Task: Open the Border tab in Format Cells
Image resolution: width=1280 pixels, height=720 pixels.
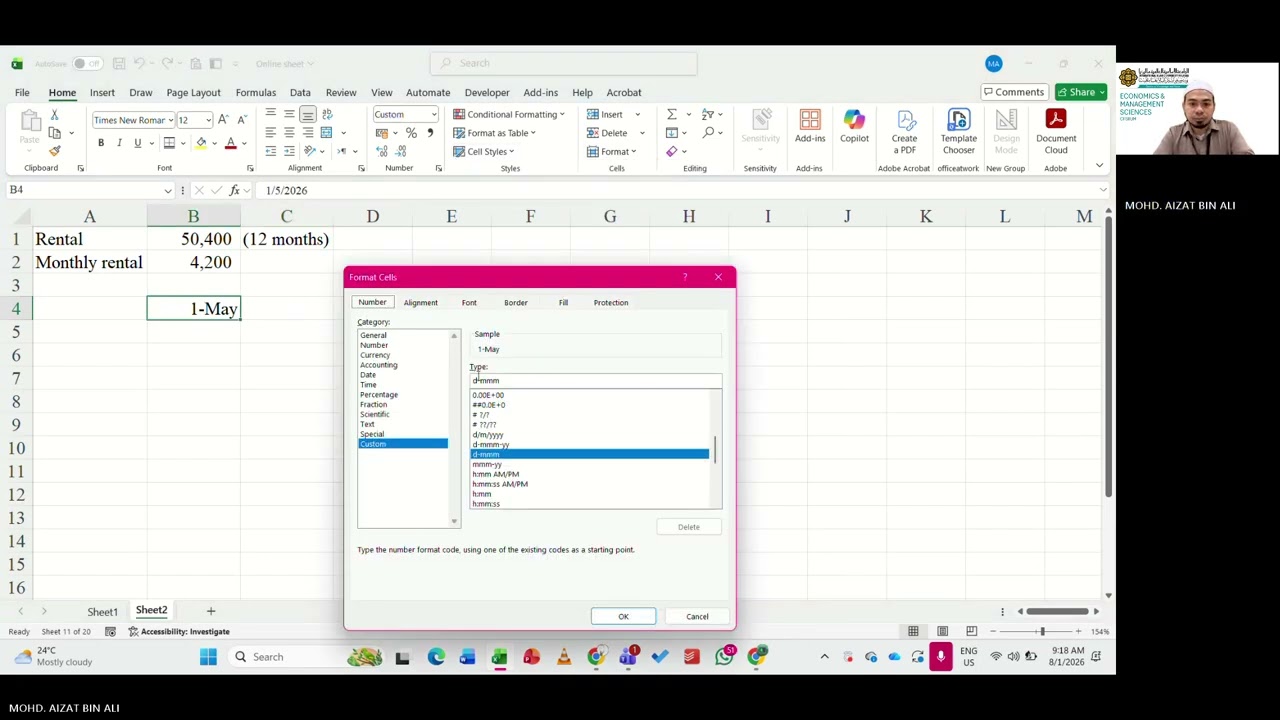Action: 515,302
